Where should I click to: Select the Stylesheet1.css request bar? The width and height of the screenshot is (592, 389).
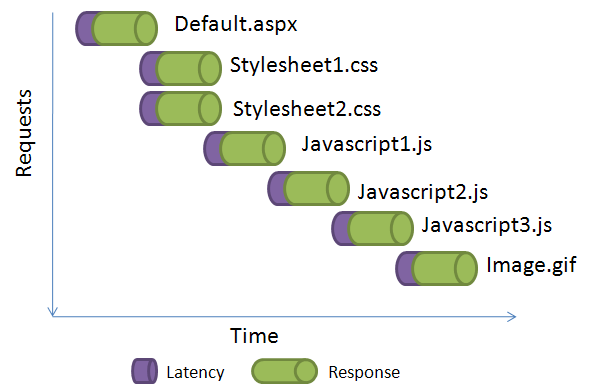[180, 68]
